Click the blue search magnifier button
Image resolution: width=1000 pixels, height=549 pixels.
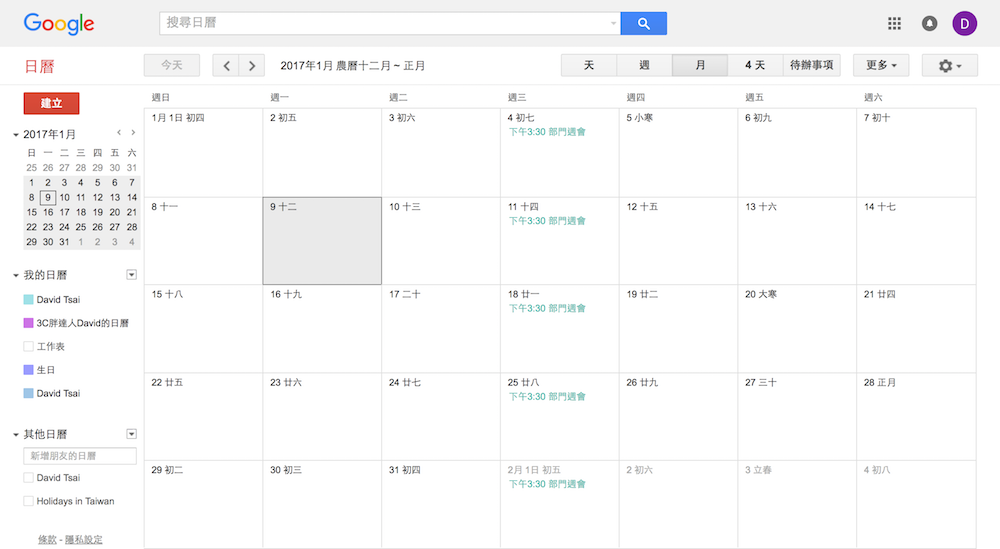pyautogui.click(x=643, y=23)
